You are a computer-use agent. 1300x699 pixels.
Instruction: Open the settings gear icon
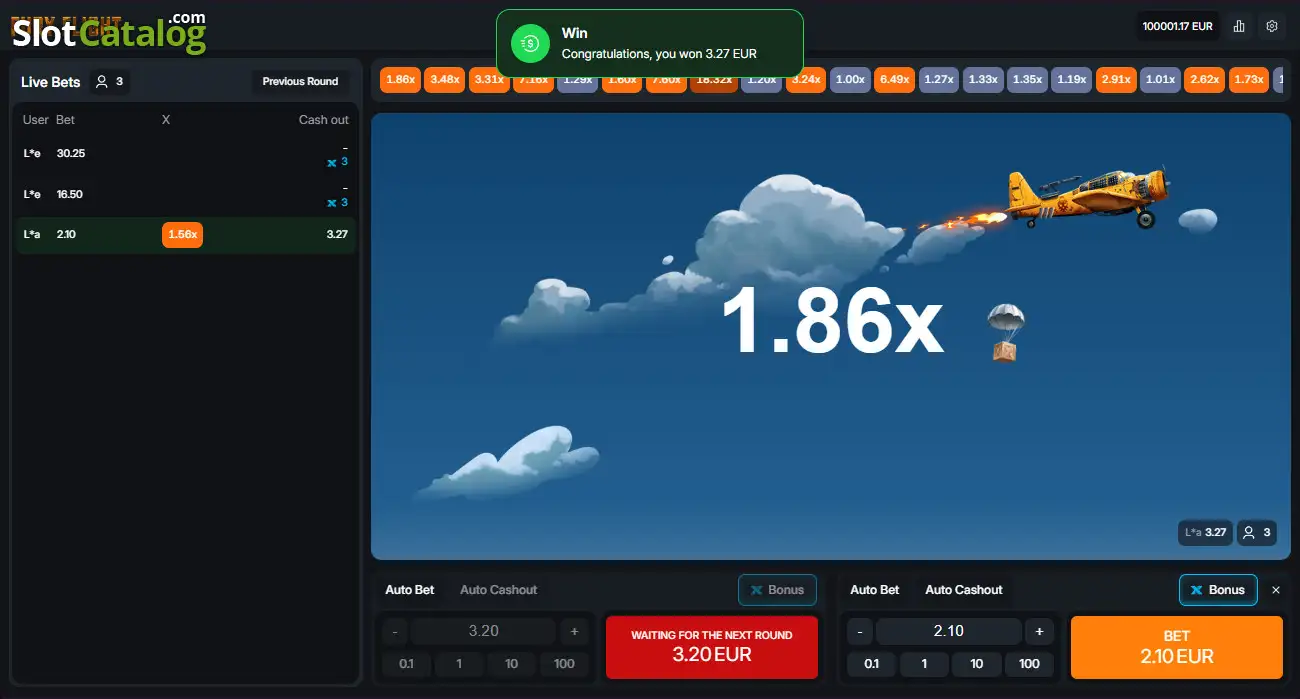tap(1272, 26)
